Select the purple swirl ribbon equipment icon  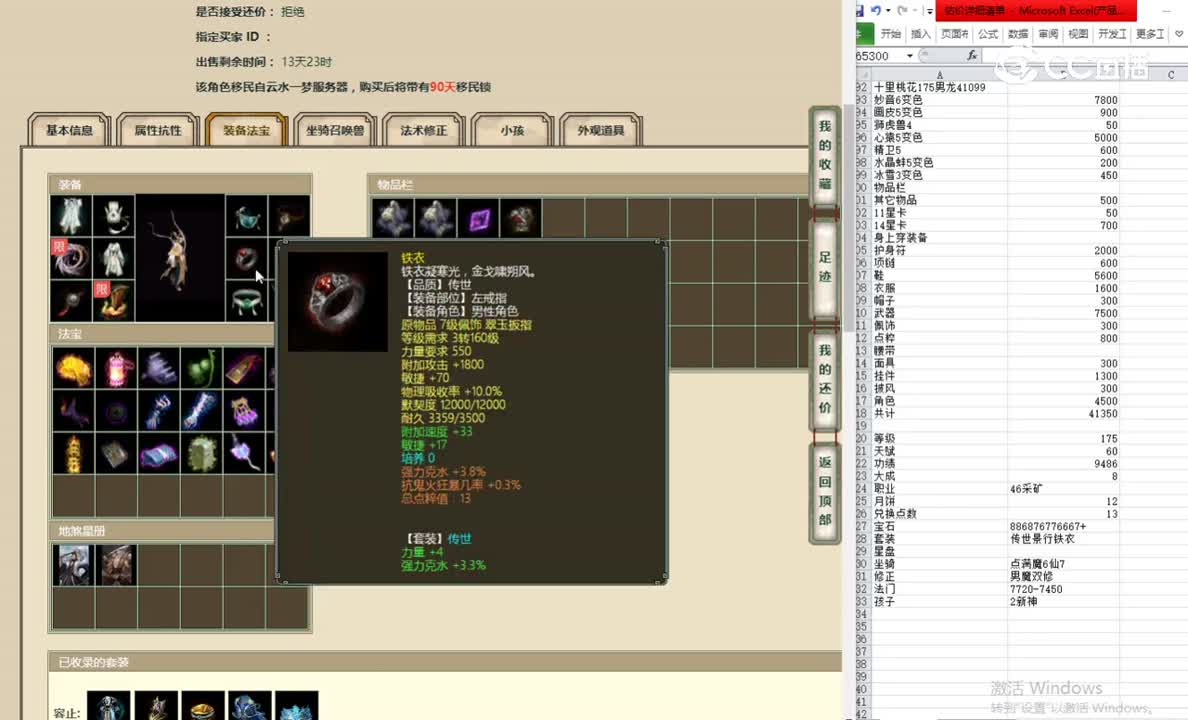71,258
